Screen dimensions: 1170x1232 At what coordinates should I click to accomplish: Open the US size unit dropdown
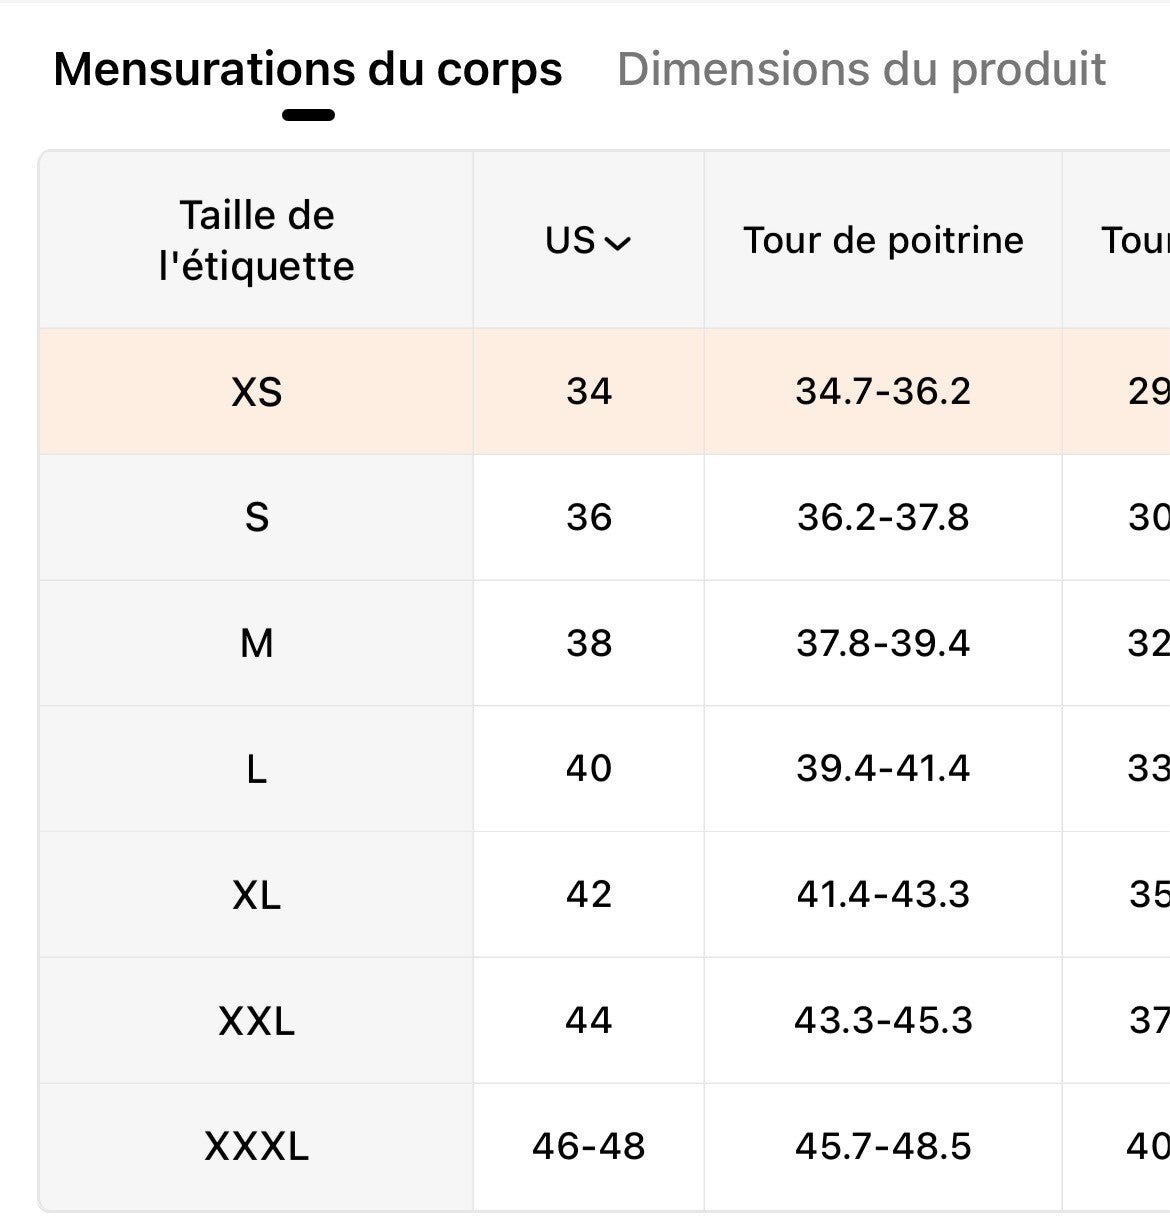coord(588,241)
